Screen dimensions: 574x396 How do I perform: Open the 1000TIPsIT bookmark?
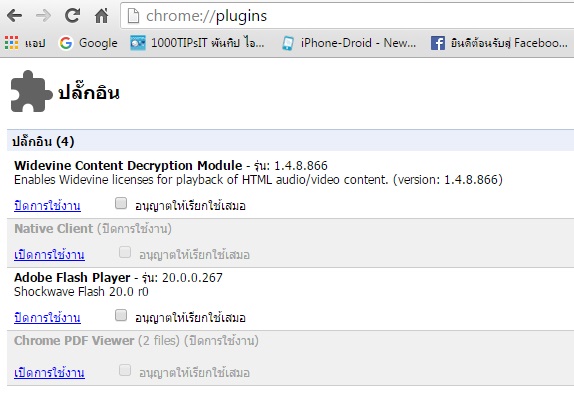(x=197, y=43)
